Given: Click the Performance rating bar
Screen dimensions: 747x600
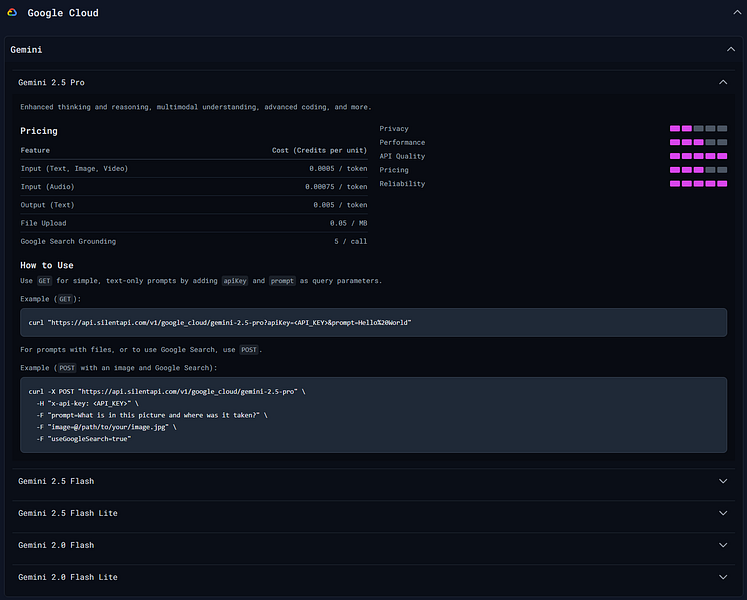Looking at the screenshot, I should [x=698, y=142].
